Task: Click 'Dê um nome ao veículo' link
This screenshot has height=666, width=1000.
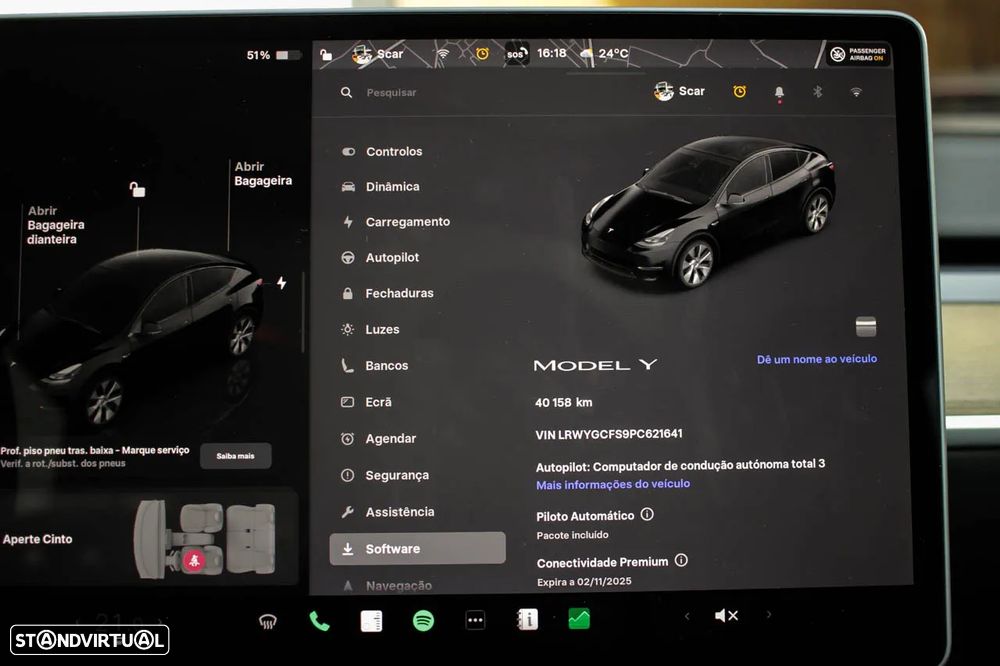Action: [816, 359]
